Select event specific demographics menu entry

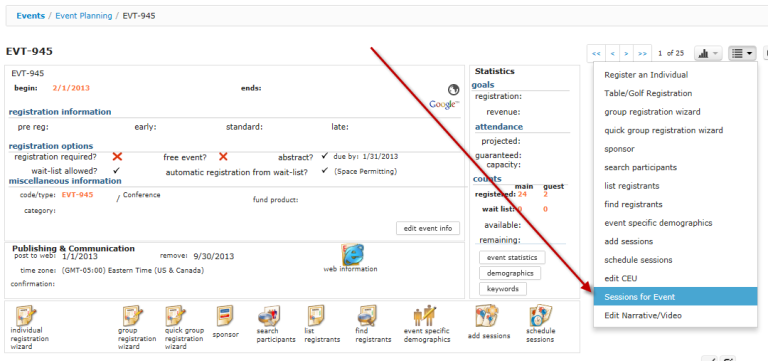coord(675,223)
